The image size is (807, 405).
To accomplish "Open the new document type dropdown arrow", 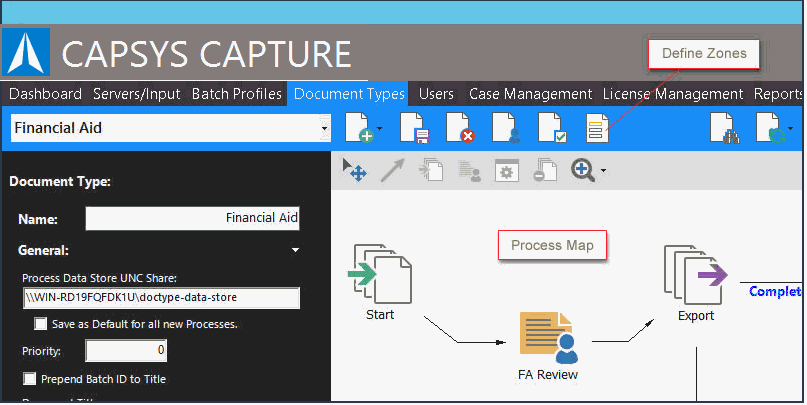I will click(380, 129).
